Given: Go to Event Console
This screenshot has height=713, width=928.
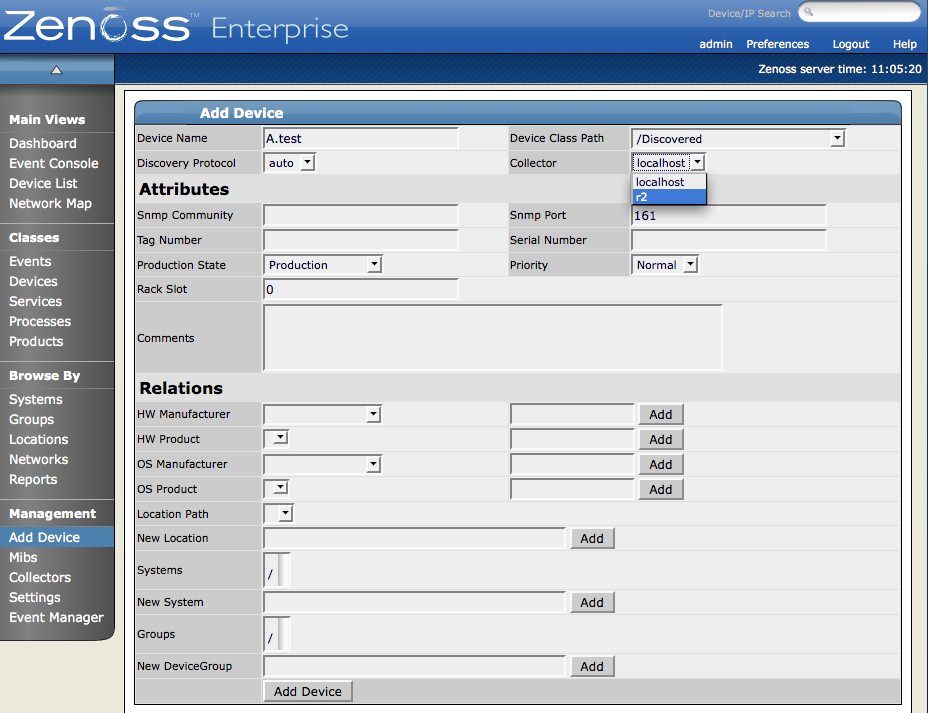Looking at the screenshot, I should pos(53,163).
